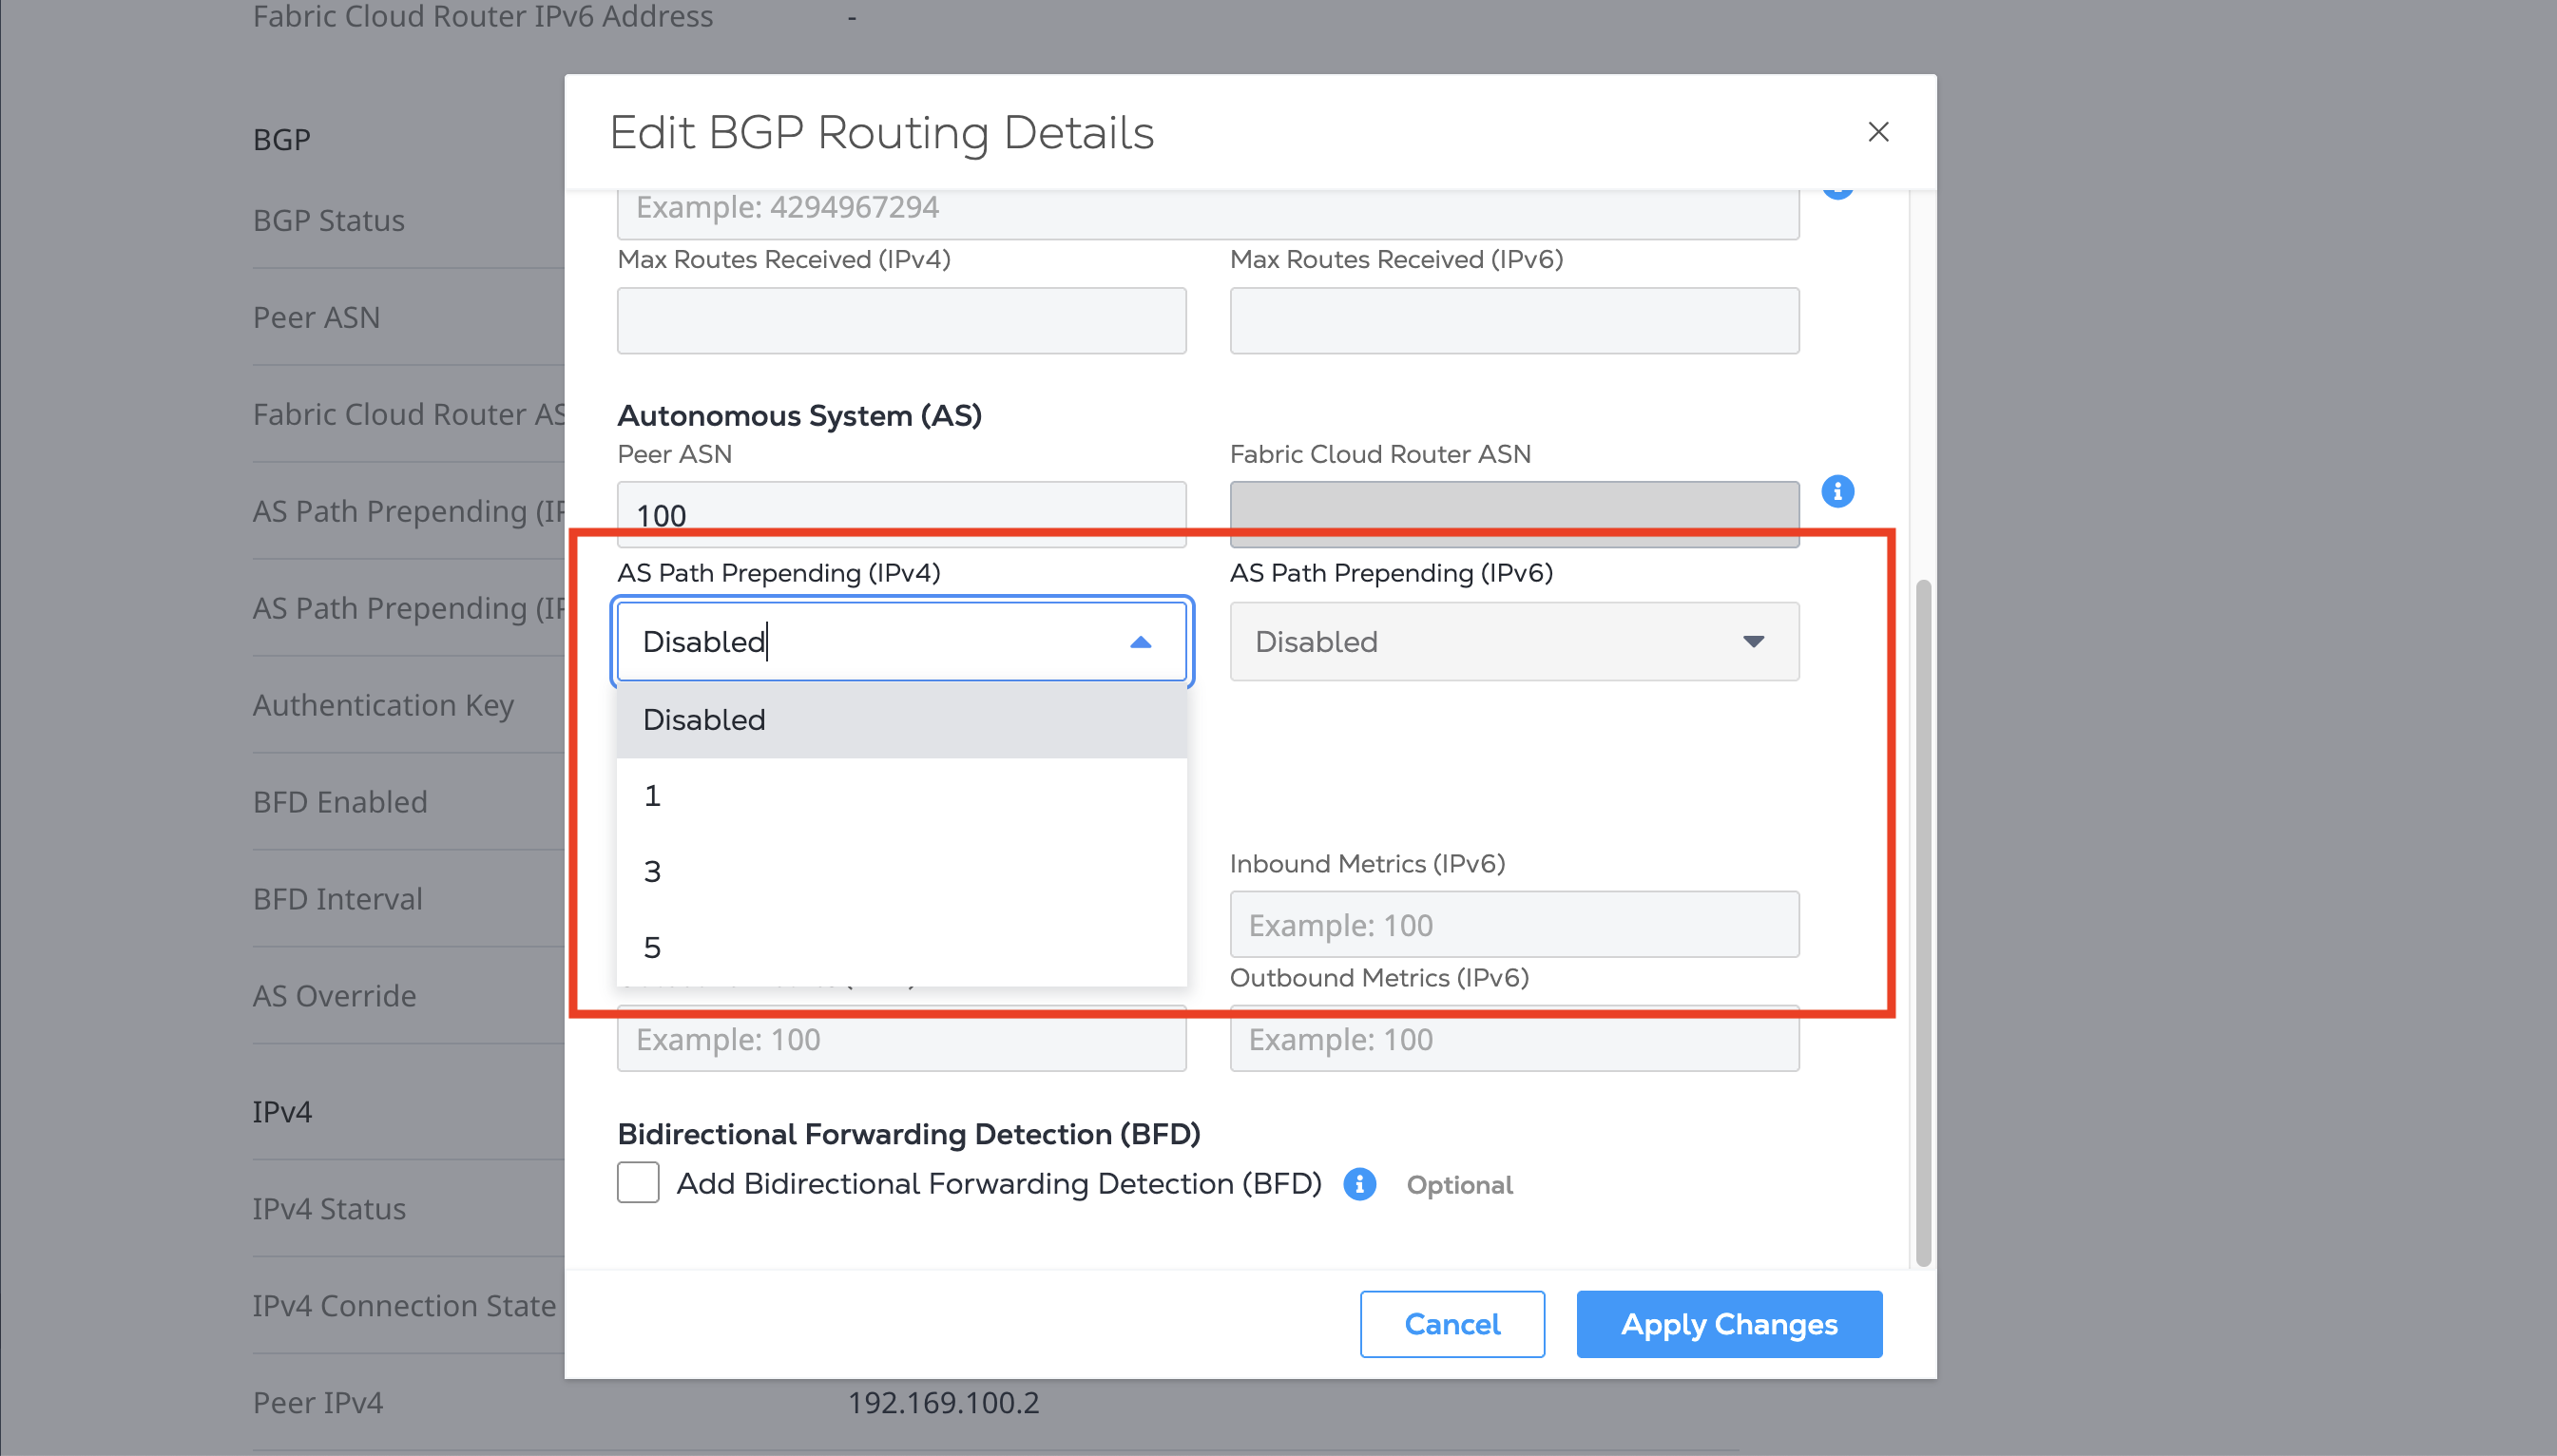2557x1456 pixels.
Task: Click Inbound Metrics (IPv6) input field
Action: pyautogui.click(x=1514, y=925)
